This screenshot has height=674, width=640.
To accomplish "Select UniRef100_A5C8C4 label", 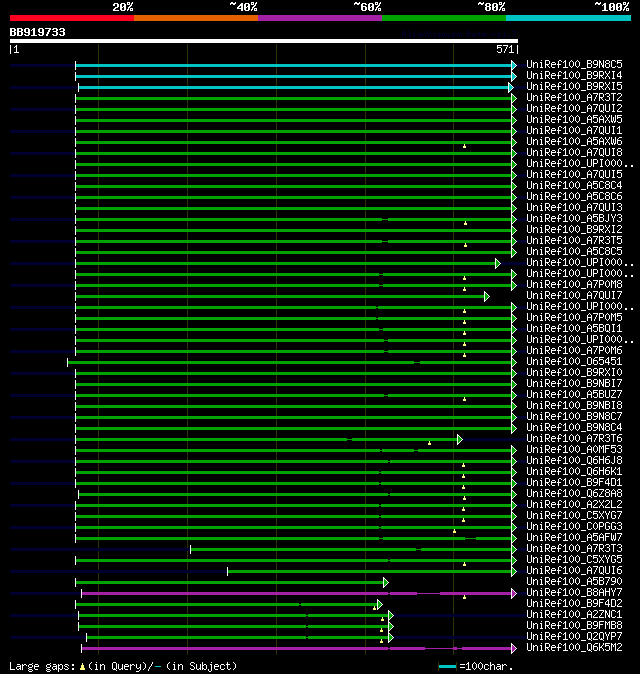I will (574, 186).
